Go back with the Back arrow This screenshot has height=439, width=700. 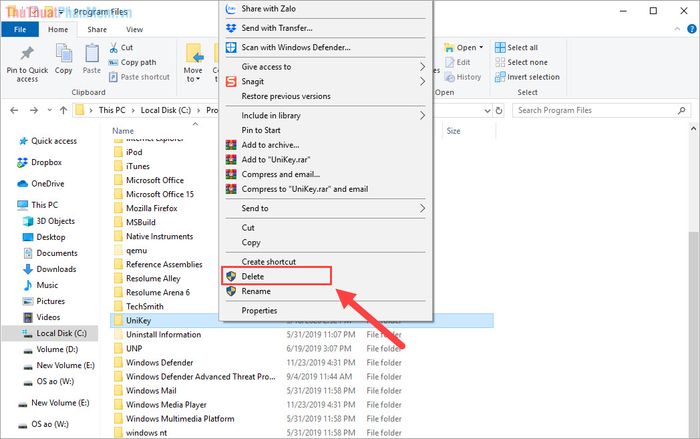coord(14,110)
